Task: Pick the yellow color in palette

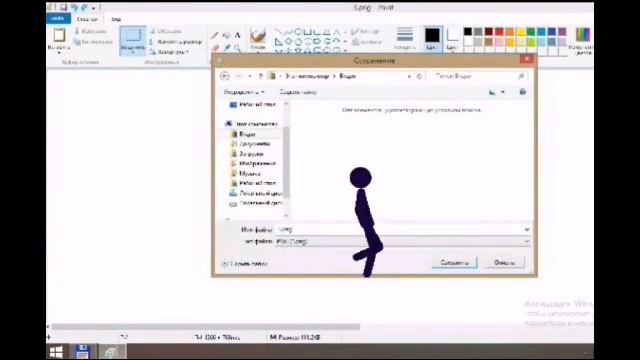Action: pyautogui.click(x=520, y=31)
